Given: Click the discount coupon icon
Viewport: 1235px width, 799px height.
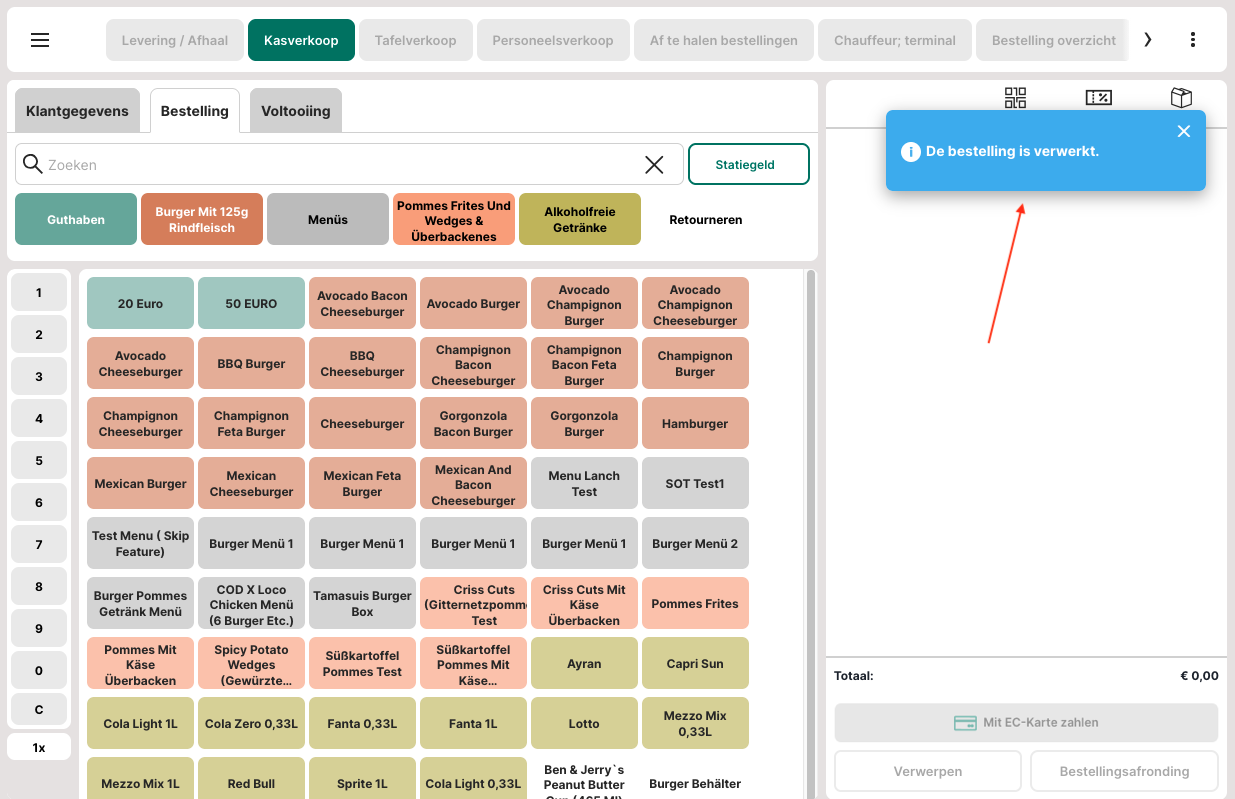Looking at the screenshot, I should 1098,97.
